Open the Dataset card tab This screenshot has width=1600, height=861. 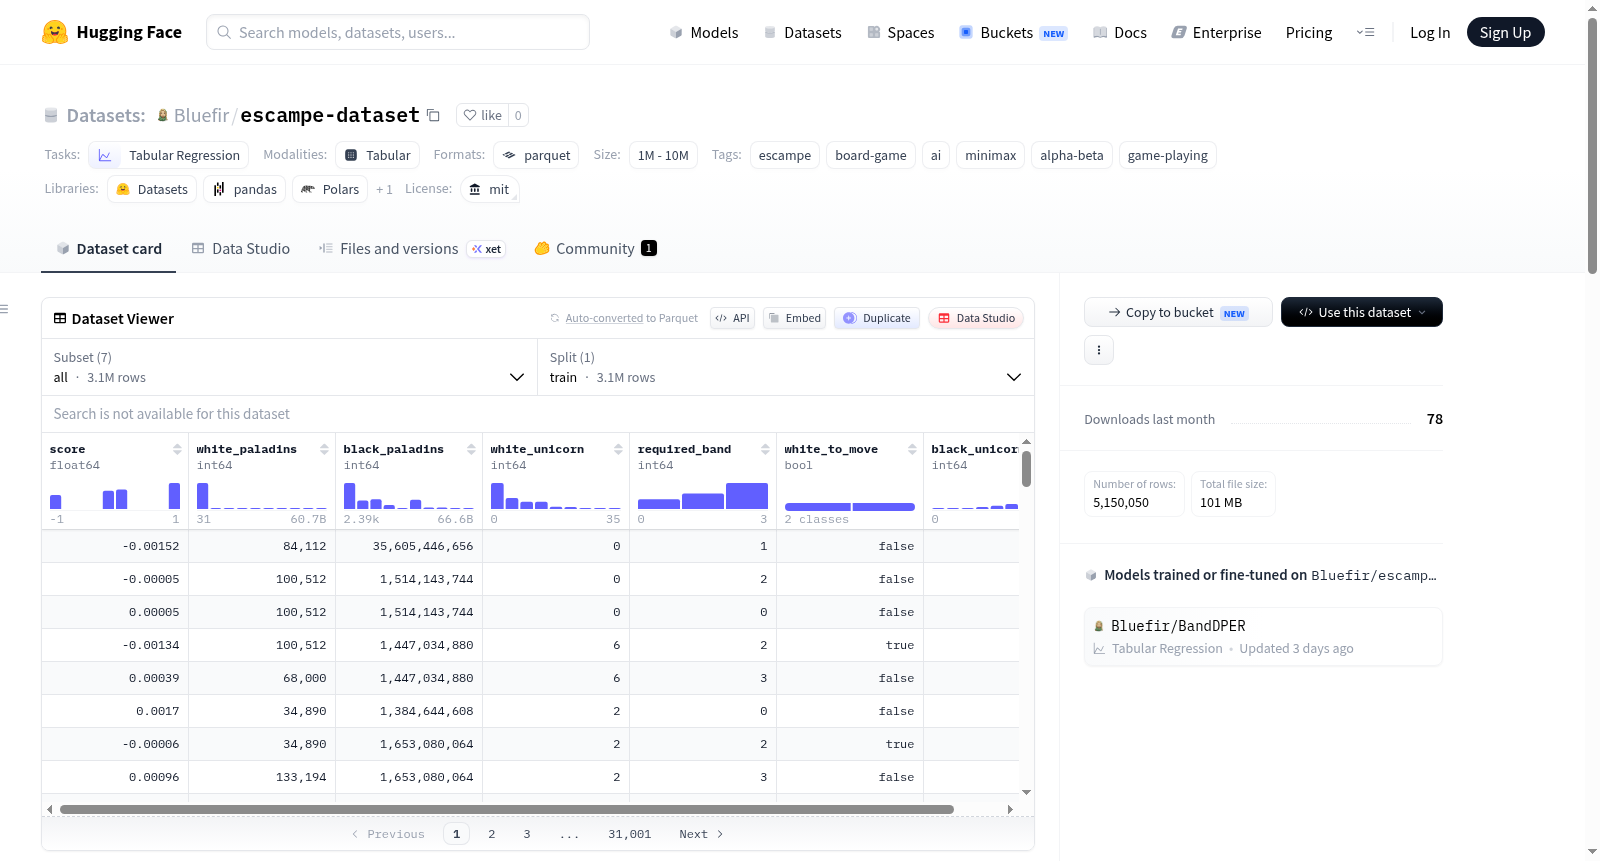(108, 249)
